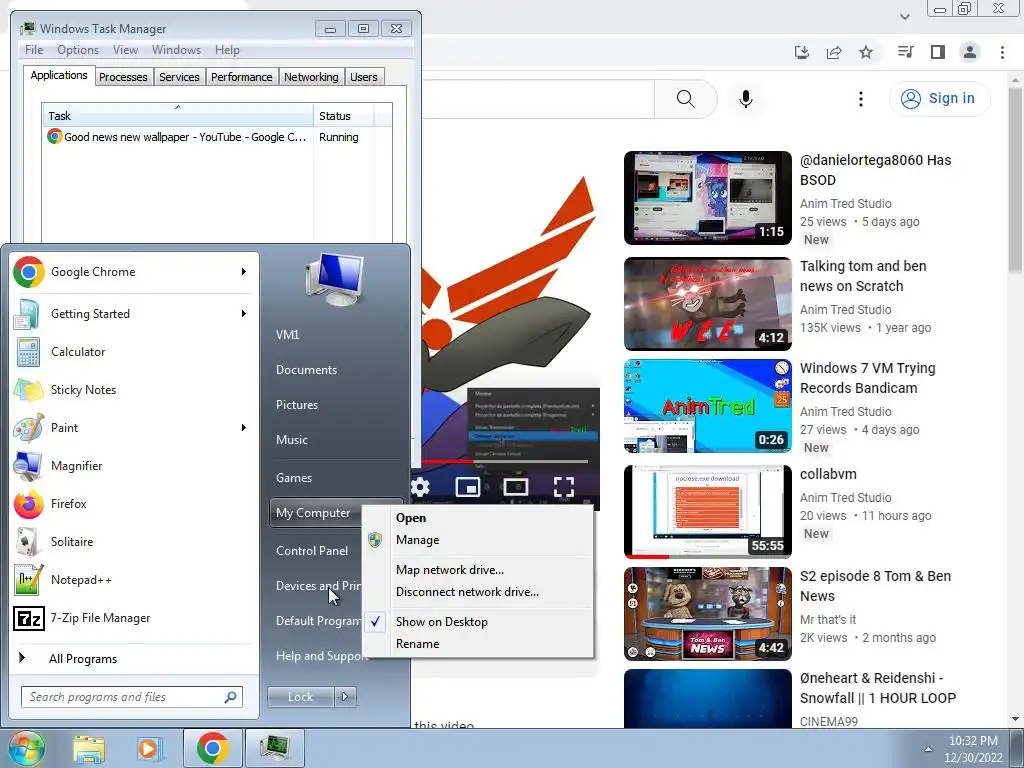Select Good news new wallpaper task row

pos(217,137)
